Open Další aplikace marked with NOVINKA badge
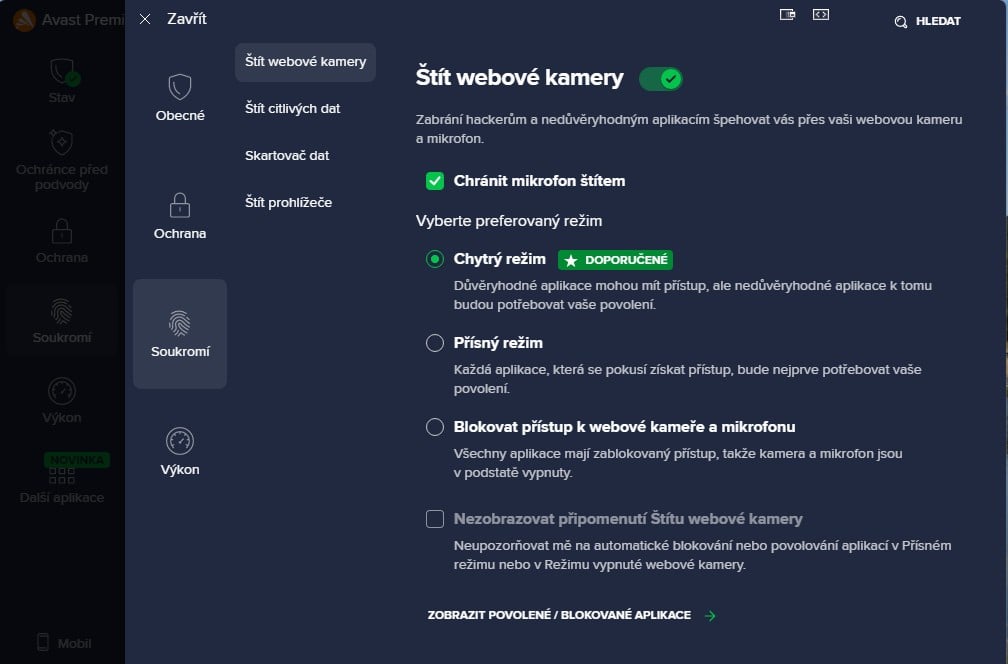 (61, 478)
